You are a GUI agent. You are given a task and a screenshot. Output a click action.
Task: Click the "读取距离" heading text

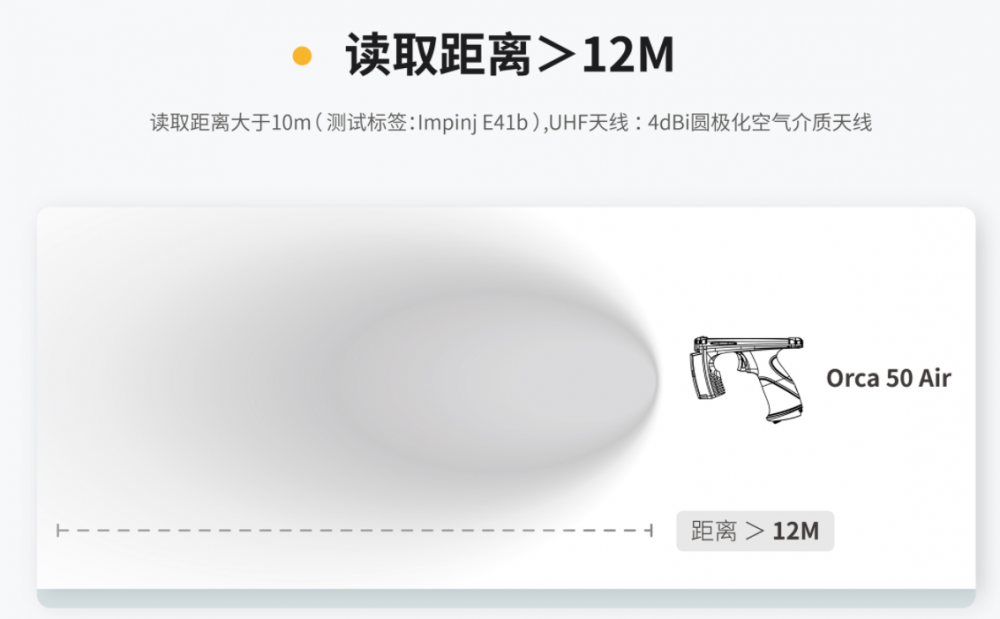(x=439, y=55)
